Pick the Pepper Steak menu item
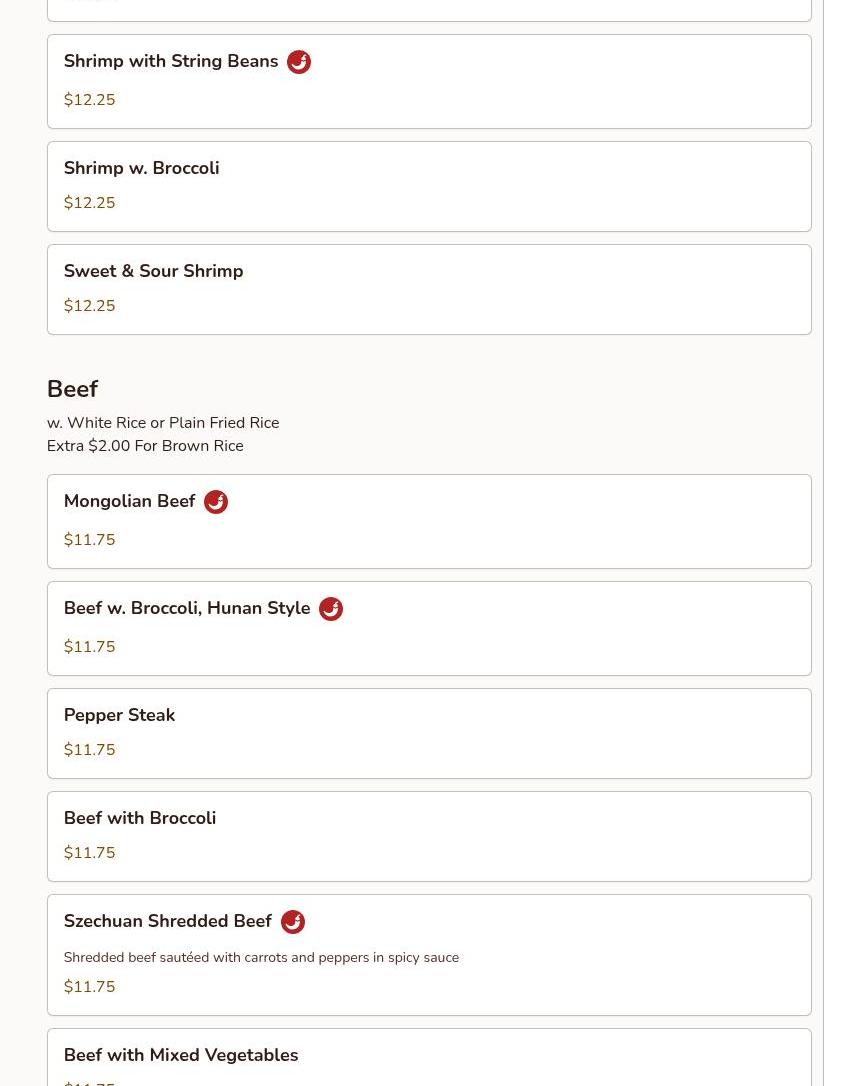844x1086 pixels. point(428,733)
